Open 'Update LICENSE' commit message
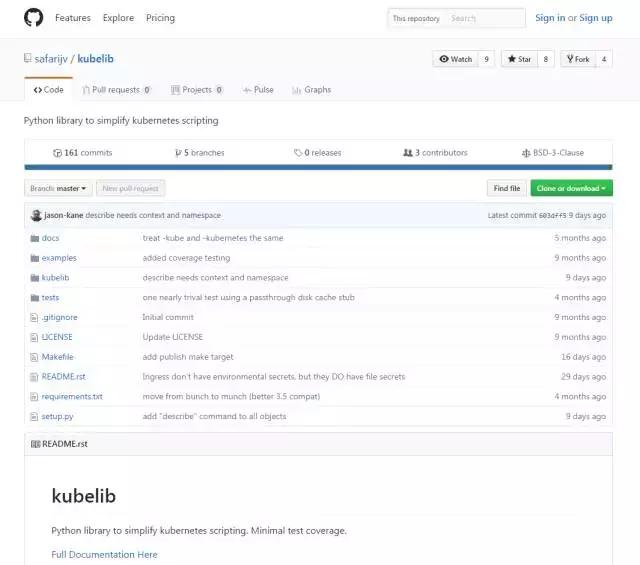640x565 pixels. 173,337
